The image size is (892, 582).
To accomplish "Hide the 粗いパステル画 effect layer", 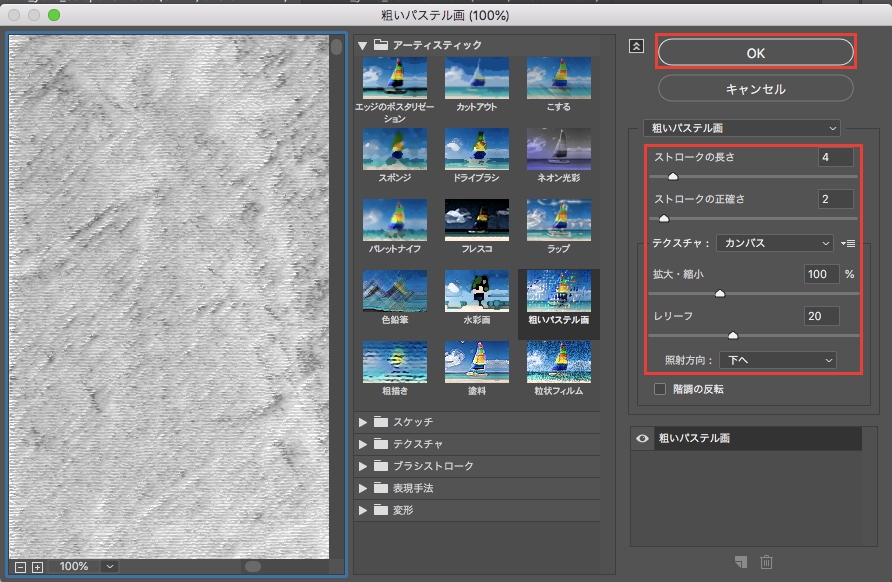I will [x=642, y=439].
